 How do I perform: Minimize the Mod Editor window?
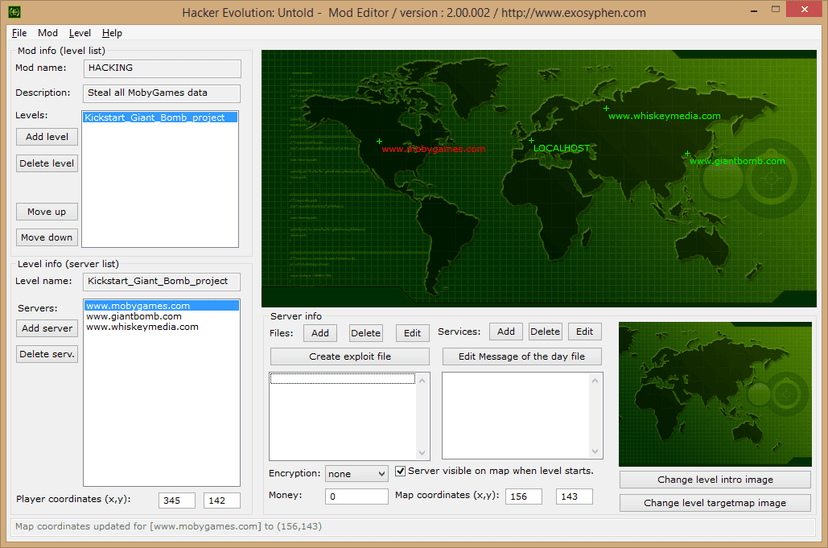(x=754, y=10)
